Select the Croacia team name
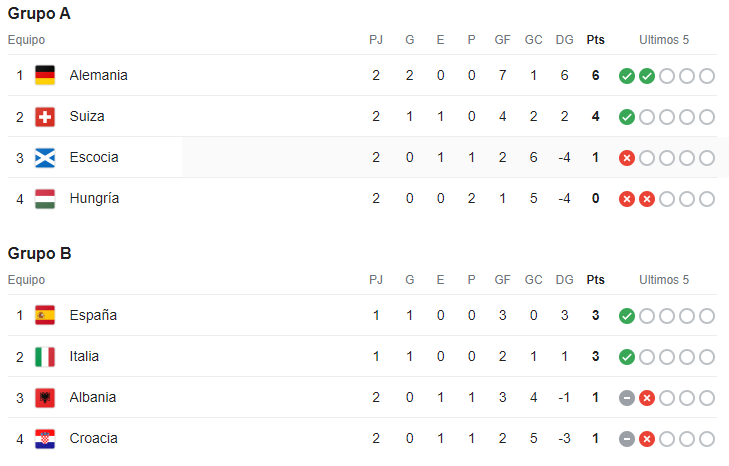Screen dimensions: 729x466 point(93,438)
